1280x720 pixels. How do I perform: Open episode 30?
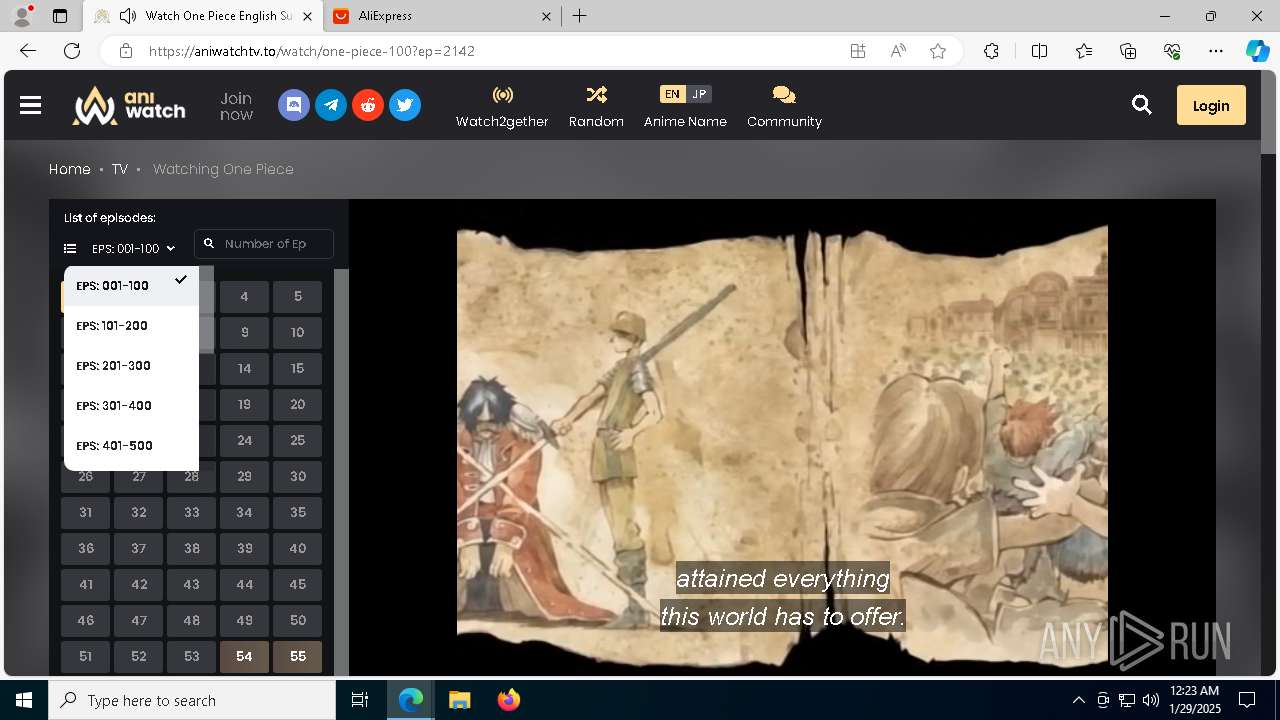coord(297,477)
